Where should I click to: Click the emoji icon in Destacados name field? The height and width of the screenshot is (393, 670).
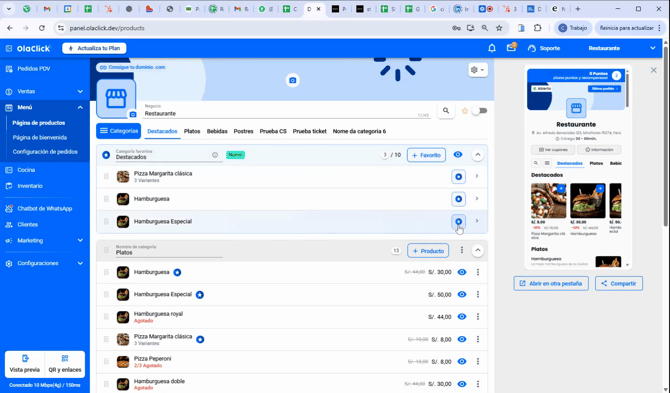[x=215, y=155]
